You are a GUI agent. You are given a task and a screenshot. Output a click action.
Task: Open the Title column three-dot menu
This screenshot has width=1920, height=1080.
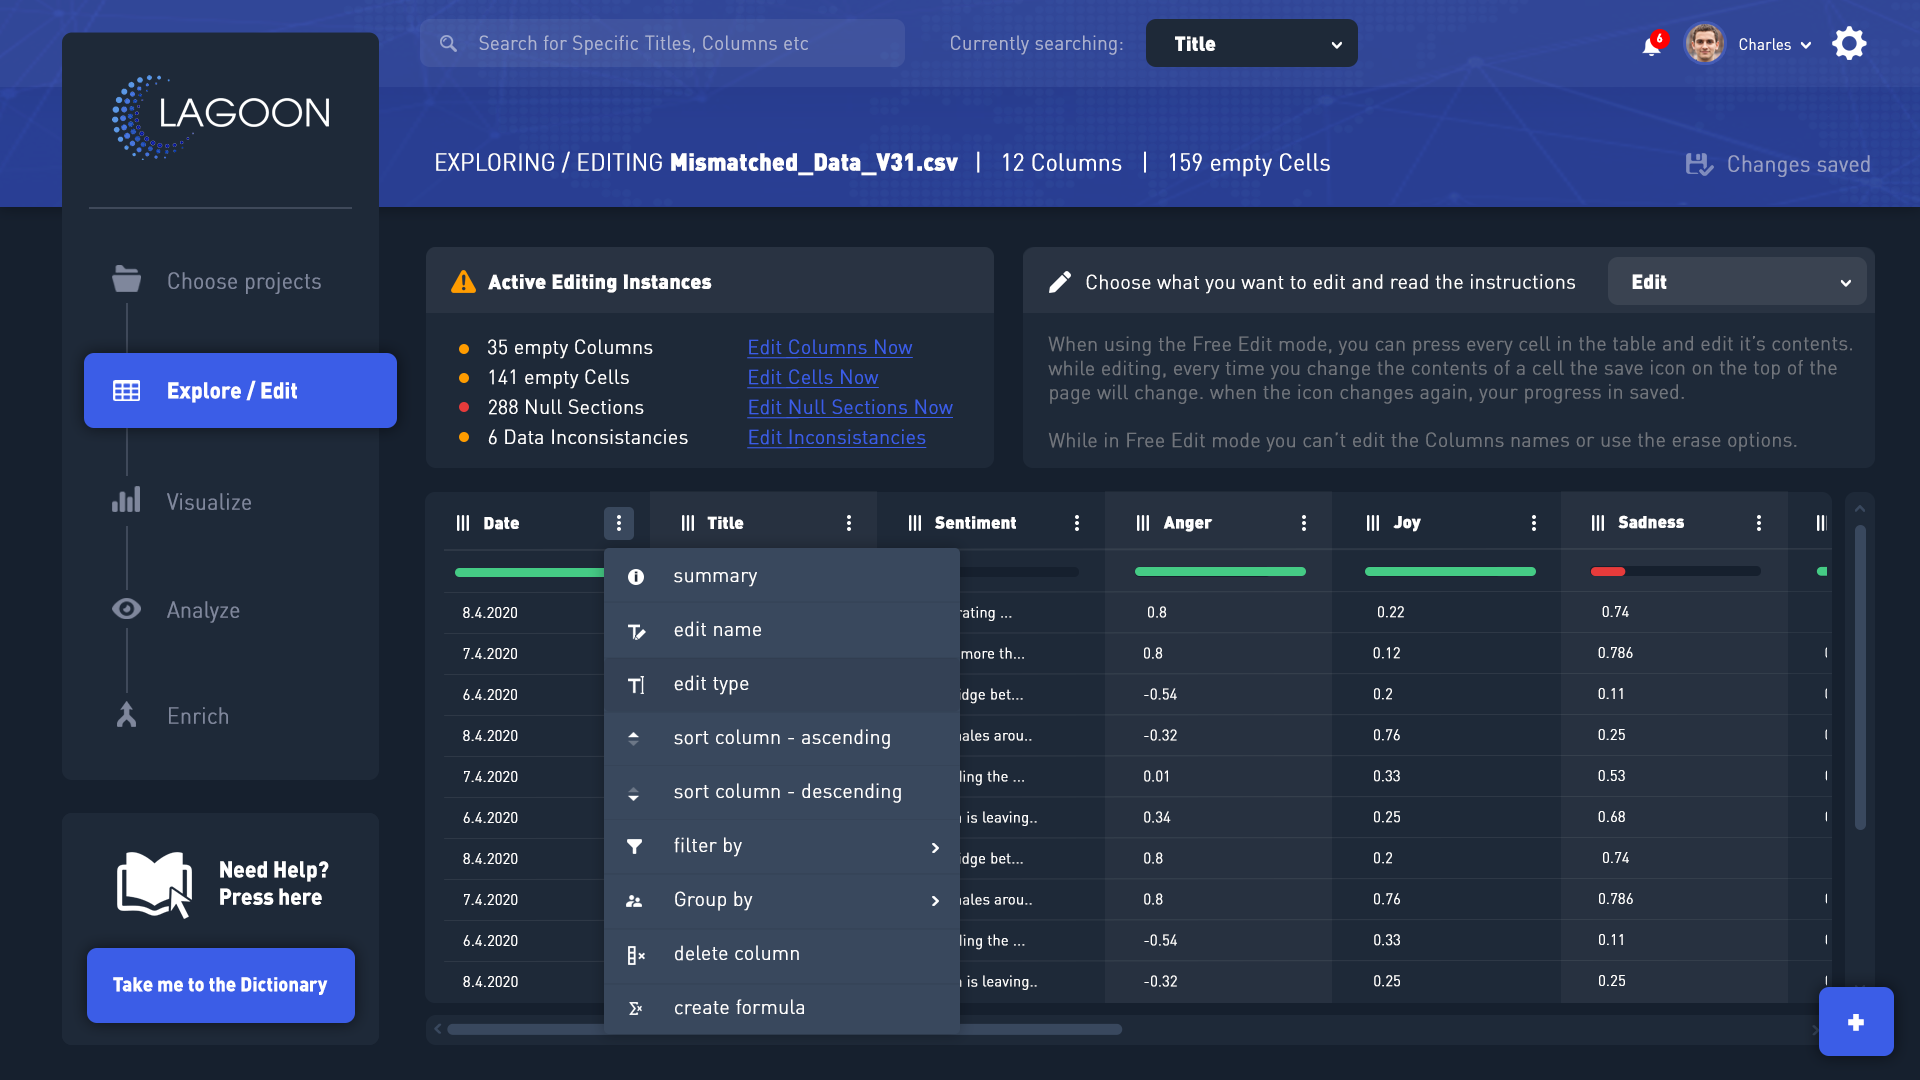click(849, 523)
